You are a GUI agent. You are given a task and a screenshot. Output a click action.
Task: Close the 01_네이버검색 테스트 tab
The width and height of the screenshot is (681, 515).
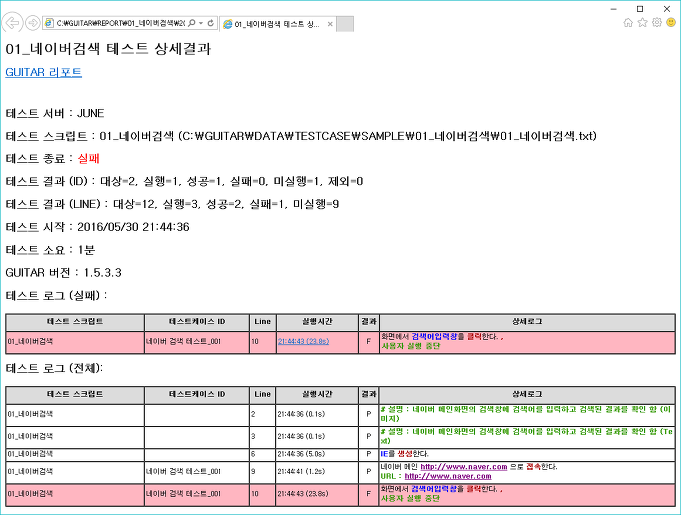(x=330, y=24)
